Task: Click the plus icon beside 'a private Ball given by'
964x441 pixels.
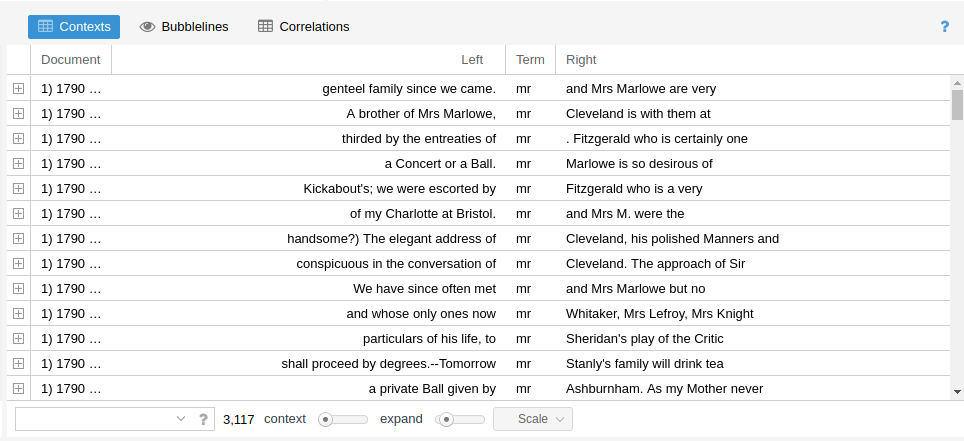Action: point(18,388)
